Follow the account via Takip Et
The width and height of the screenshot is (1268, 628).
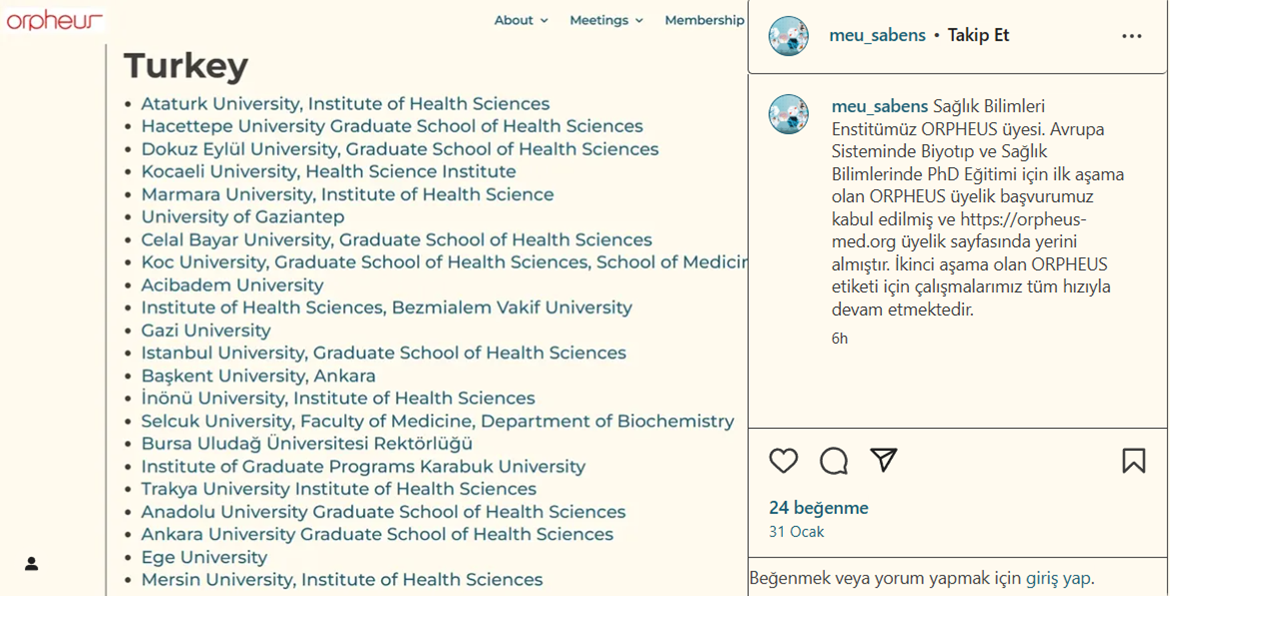[x=978, y=35]
